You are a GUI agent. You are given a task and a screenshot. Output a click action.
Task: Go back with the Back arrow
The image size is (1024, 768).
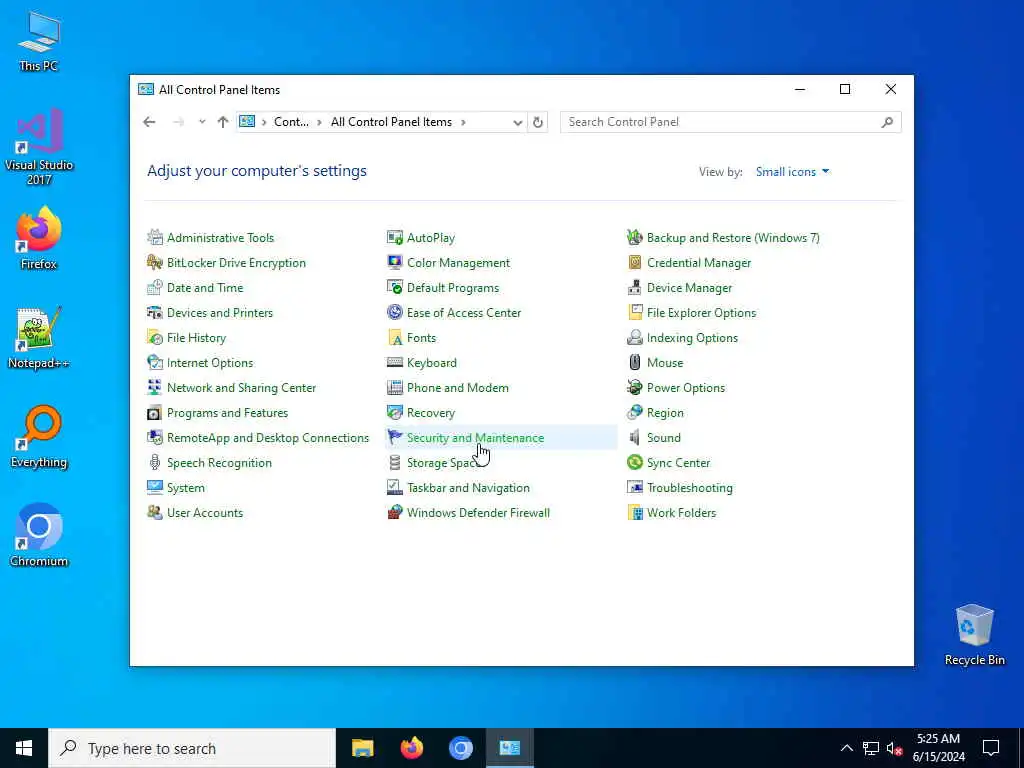(149, 121)
